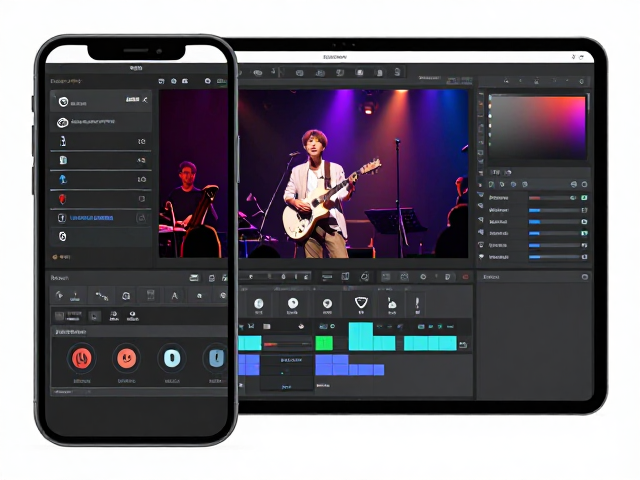The width and height of the screenshot is (640, 480).
Task: Tap the red shield icon in phone list
Action: [x=62, y=199]
